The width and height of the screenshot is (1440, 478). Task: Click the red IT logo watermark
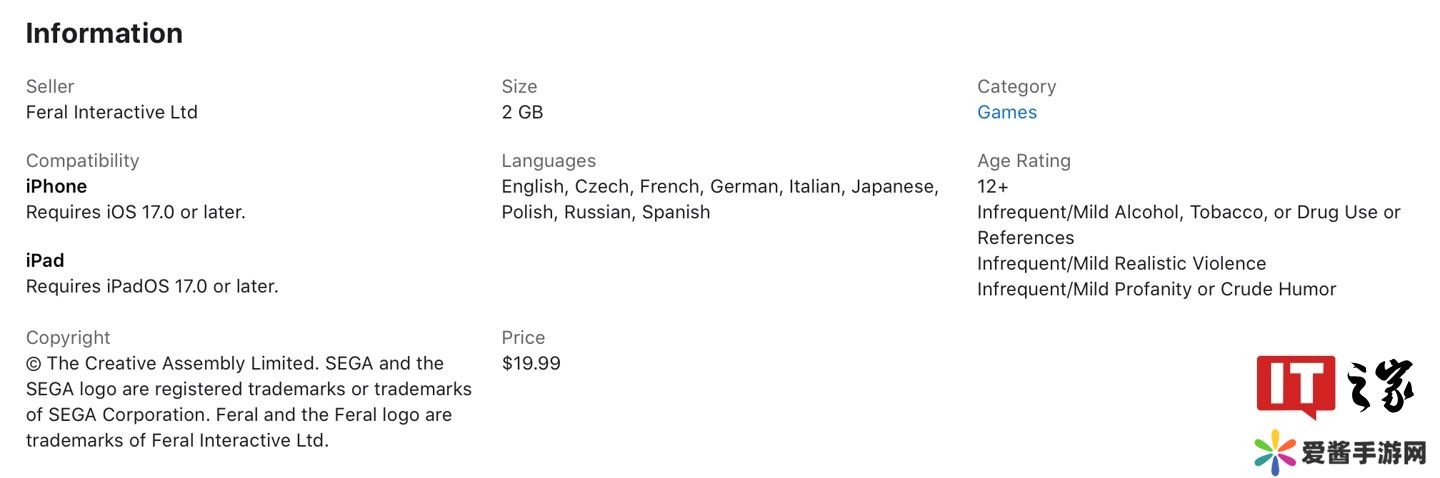[x=1295, y=386]
